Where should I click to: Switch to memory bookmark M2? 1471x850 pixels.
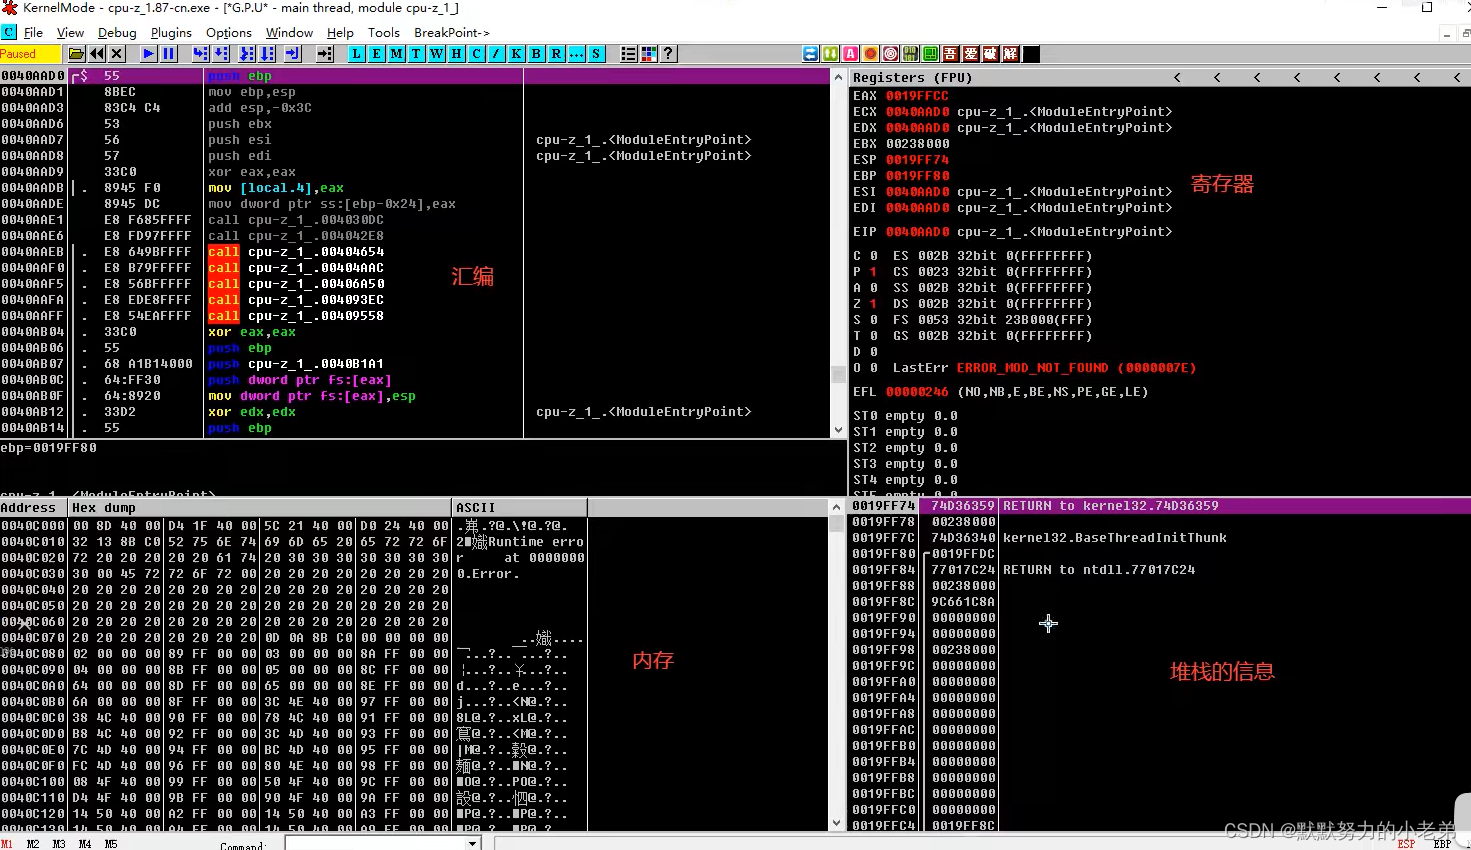33,844
